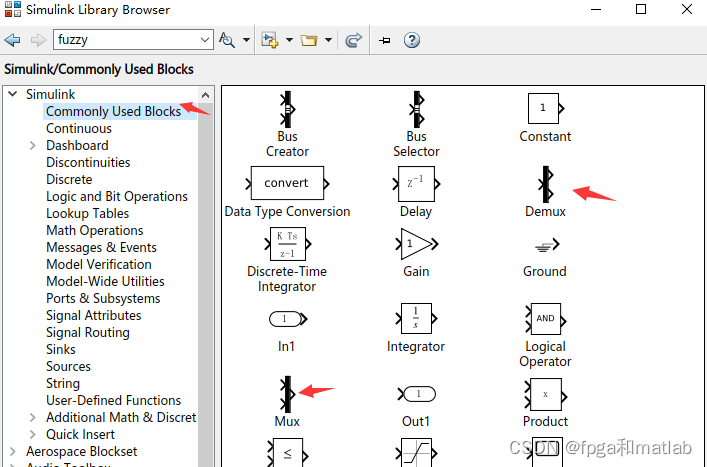Select the Lookup Tables library
Screen dimensions: 707x467
[87, 213]
